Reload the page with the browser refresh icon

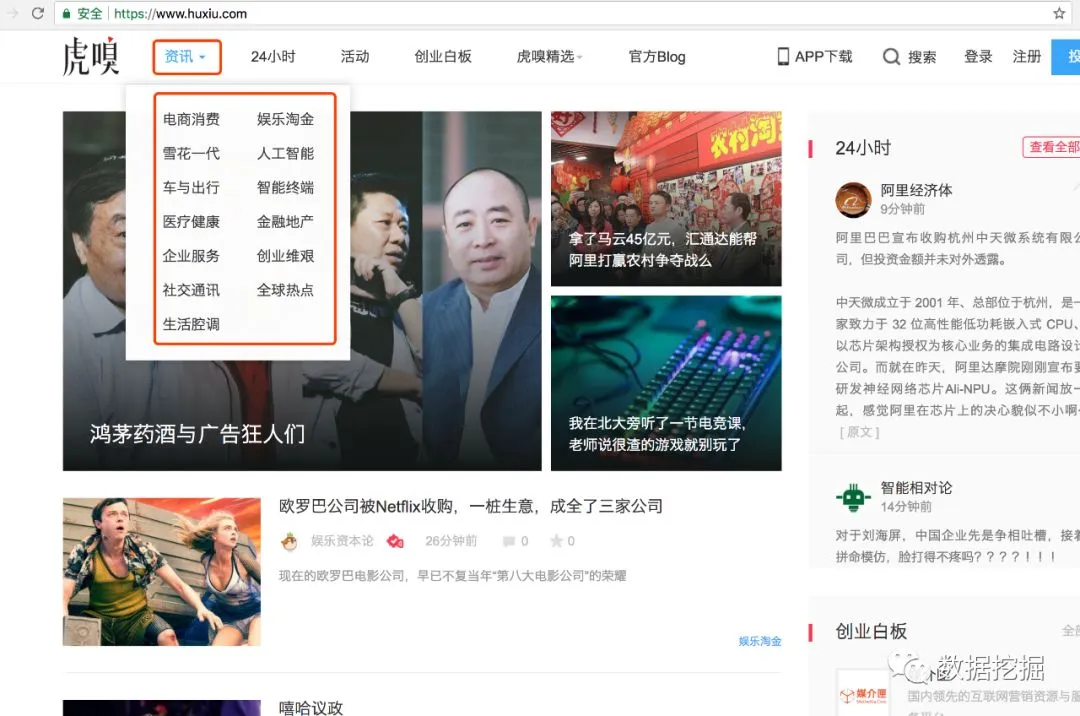click(38, 13)
